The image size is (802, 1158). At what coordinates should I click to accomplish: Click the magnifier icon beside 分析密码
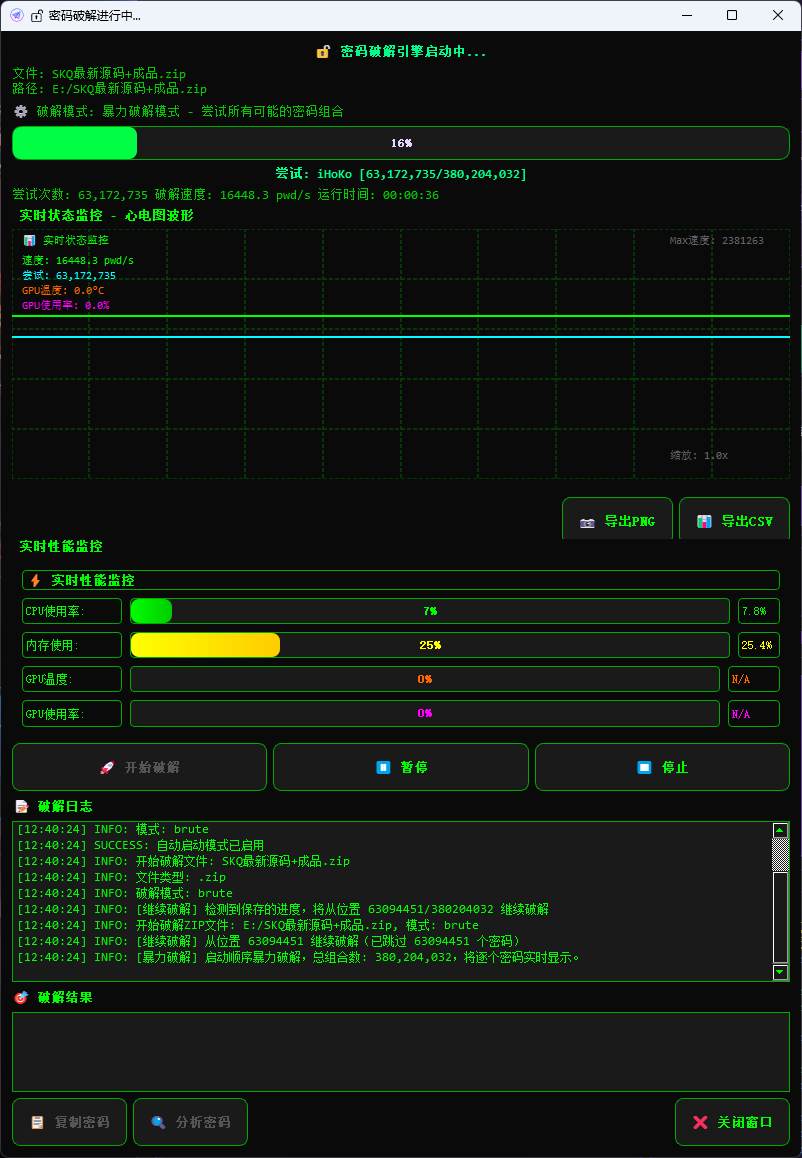click(x=158, y=1123)
